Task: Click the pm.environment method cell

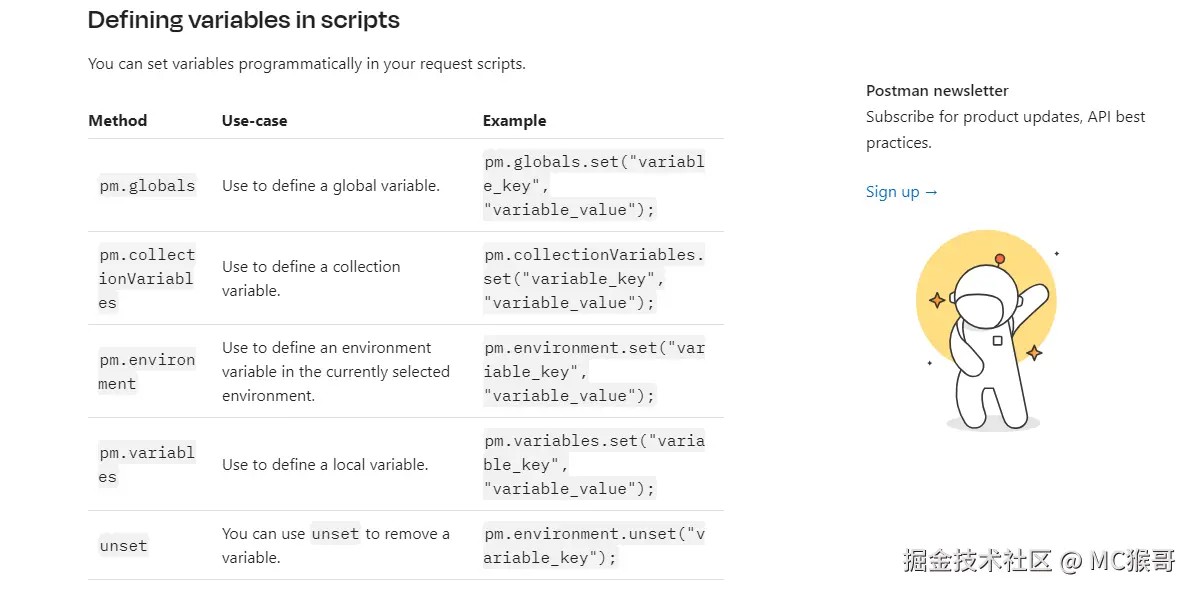Action: pos(147,372)
